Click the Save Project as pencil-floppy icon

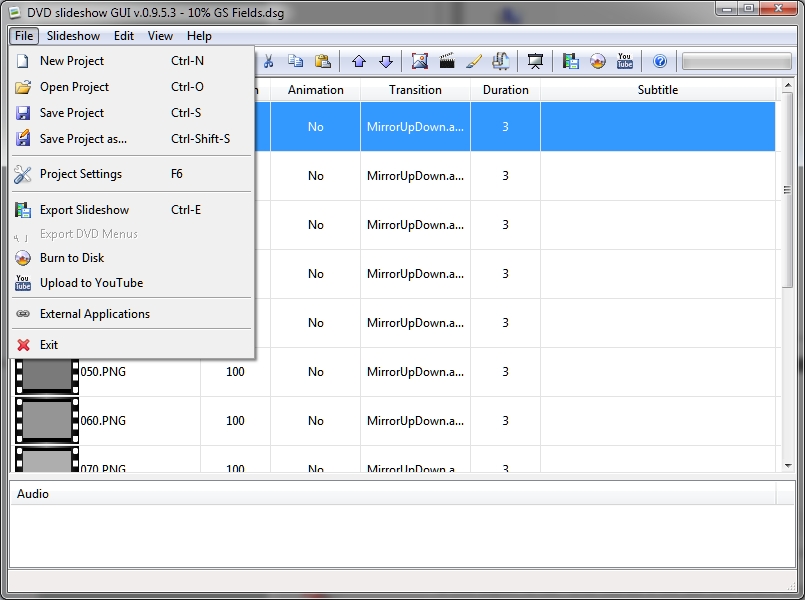pyautogui.click(x=23, y=139)
